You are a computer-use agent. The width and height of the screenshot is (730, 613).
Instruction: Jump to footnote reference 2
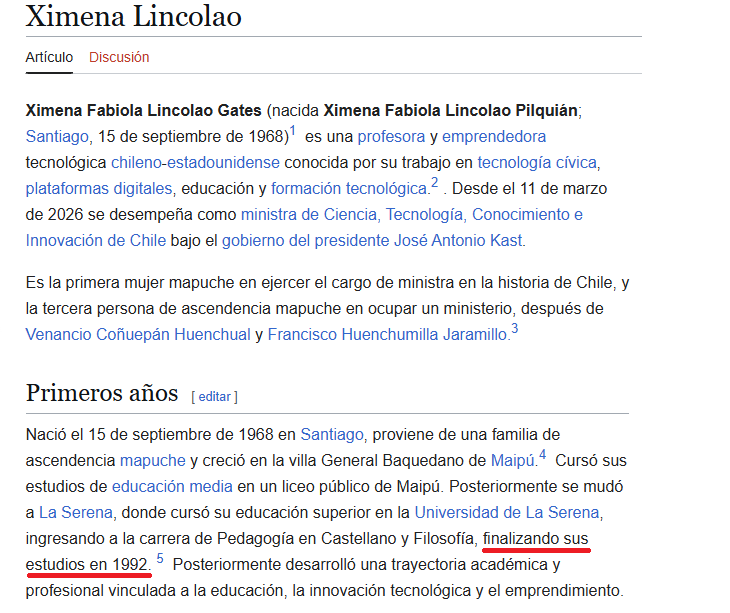434,182
